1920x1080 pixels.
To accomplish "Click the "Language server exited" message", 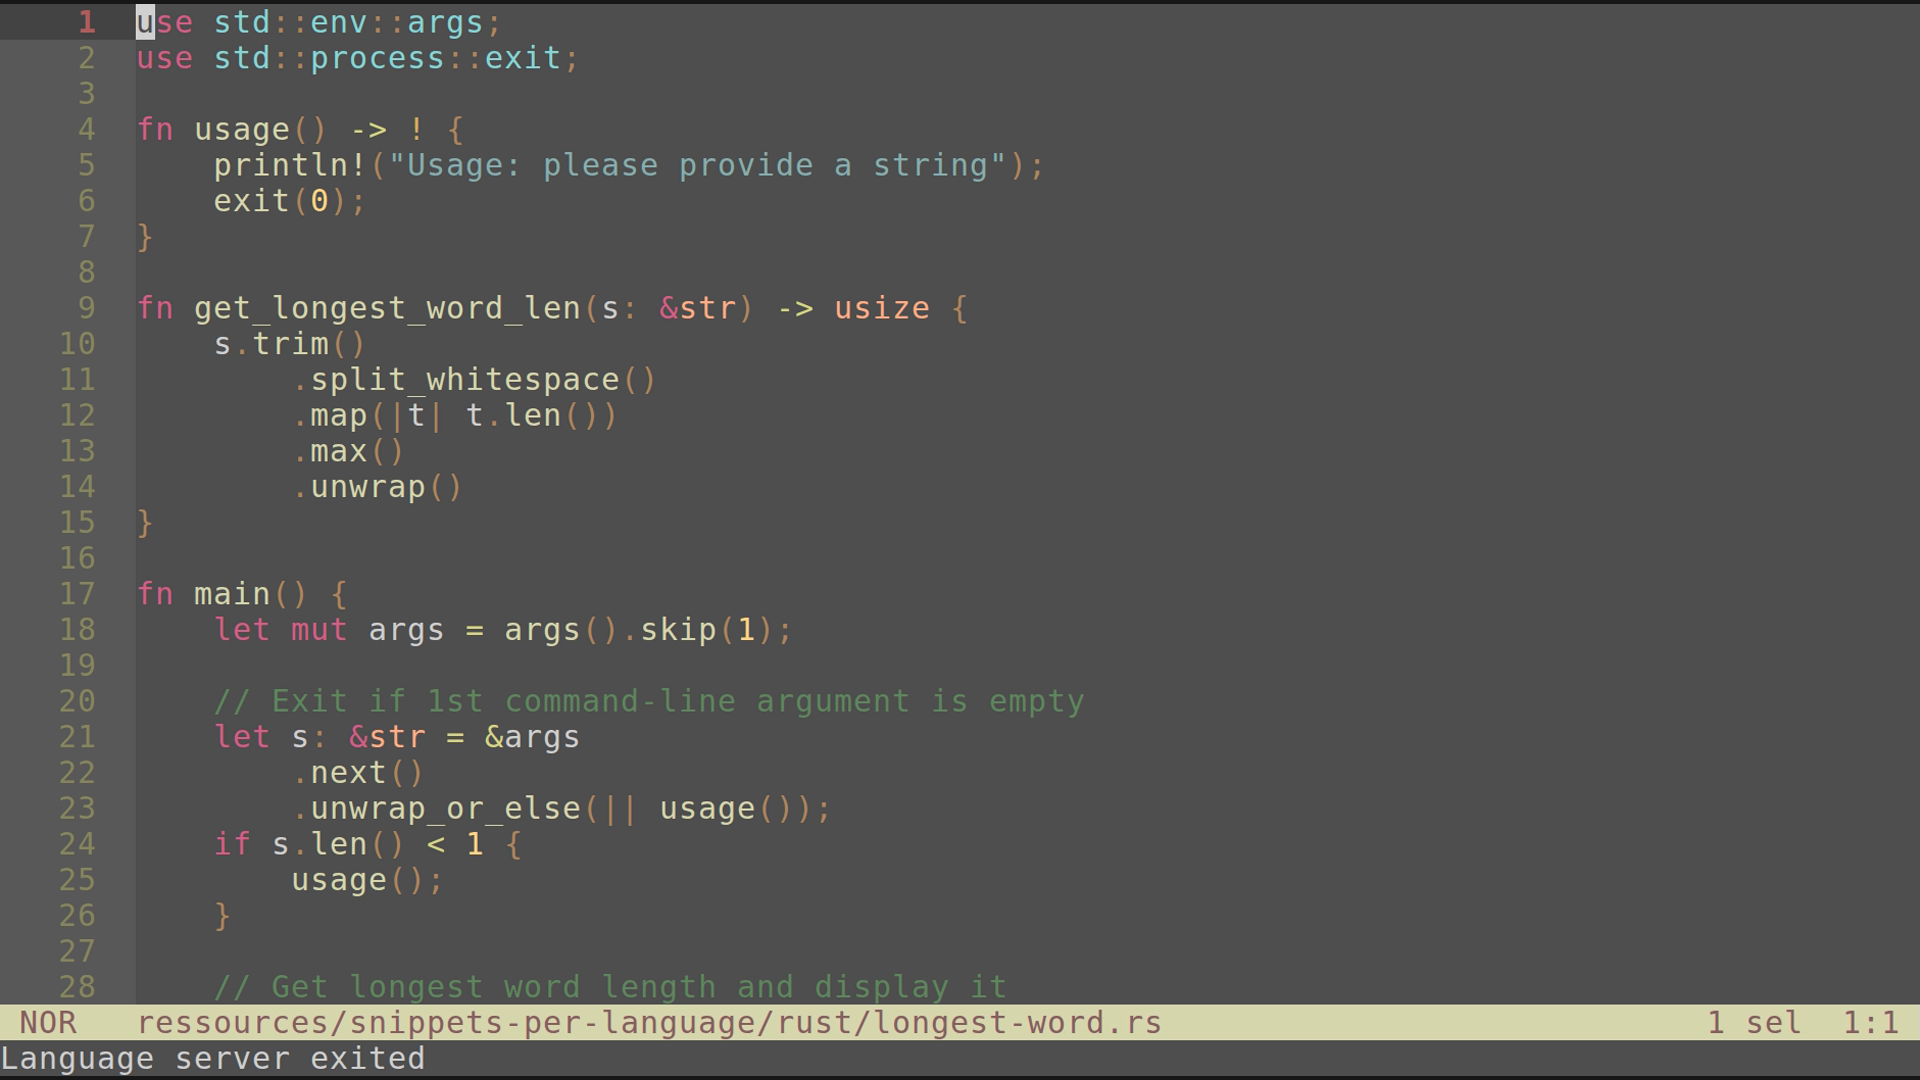I will click(x=213, y=1059).
